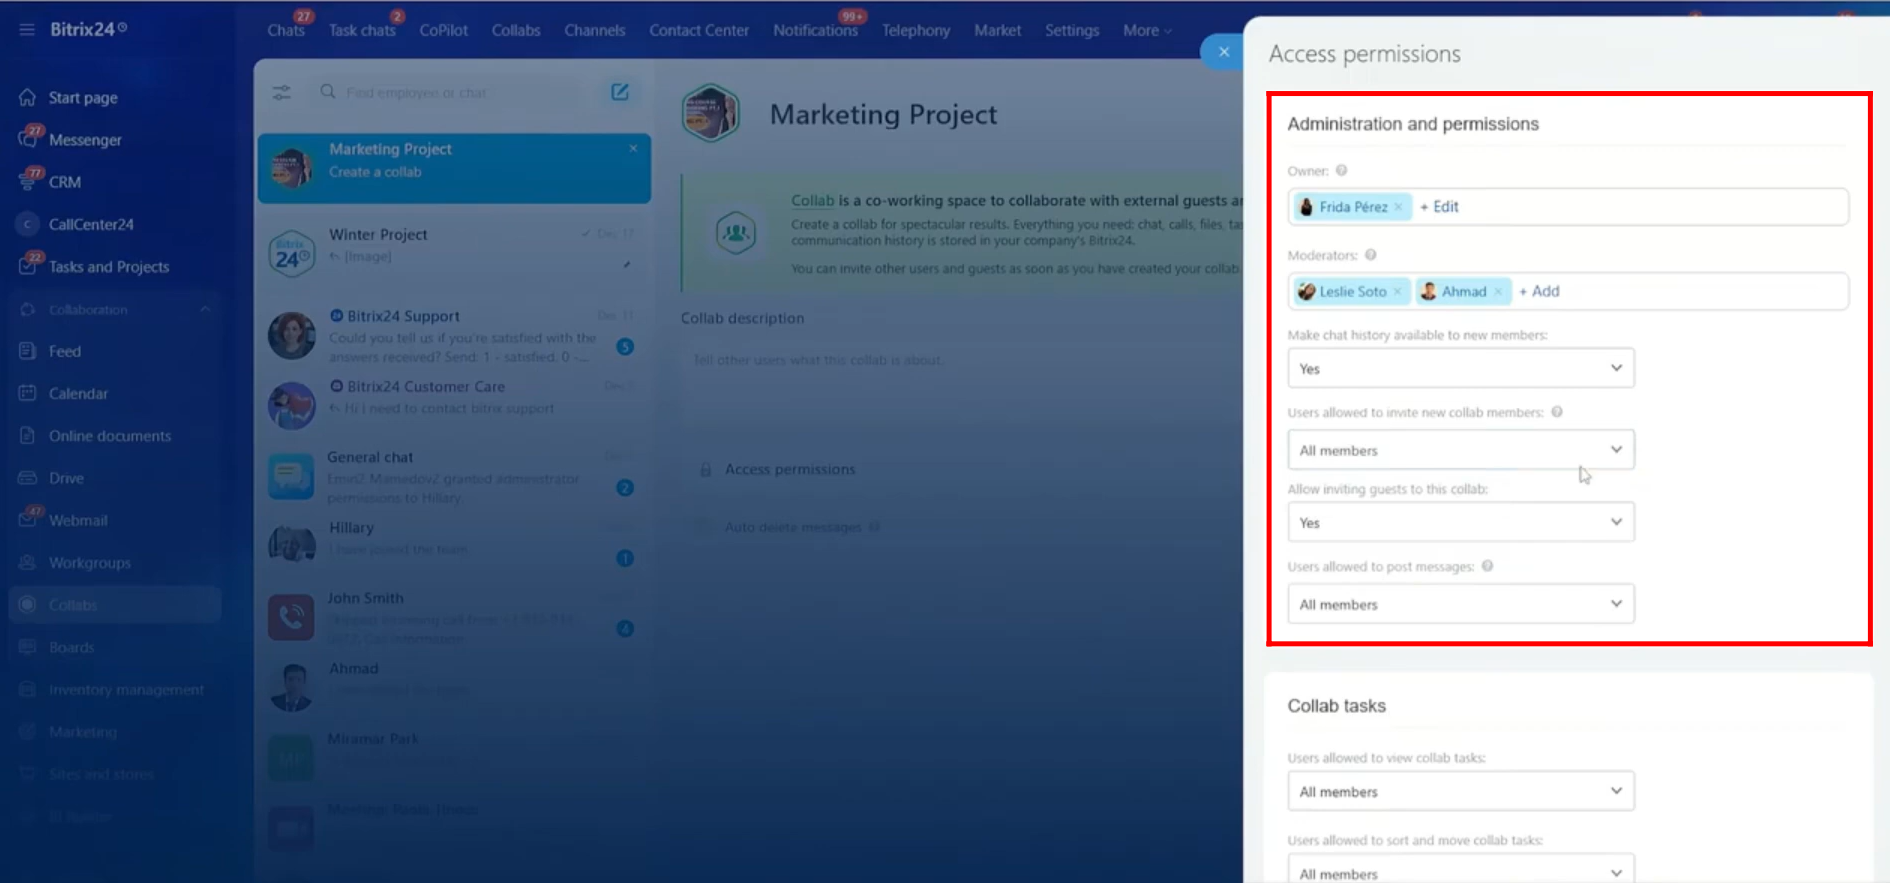The width and height of the screenshot is (1890, 883).
Task: Click Add link in Moderators field
Action: coord(1540,291)
